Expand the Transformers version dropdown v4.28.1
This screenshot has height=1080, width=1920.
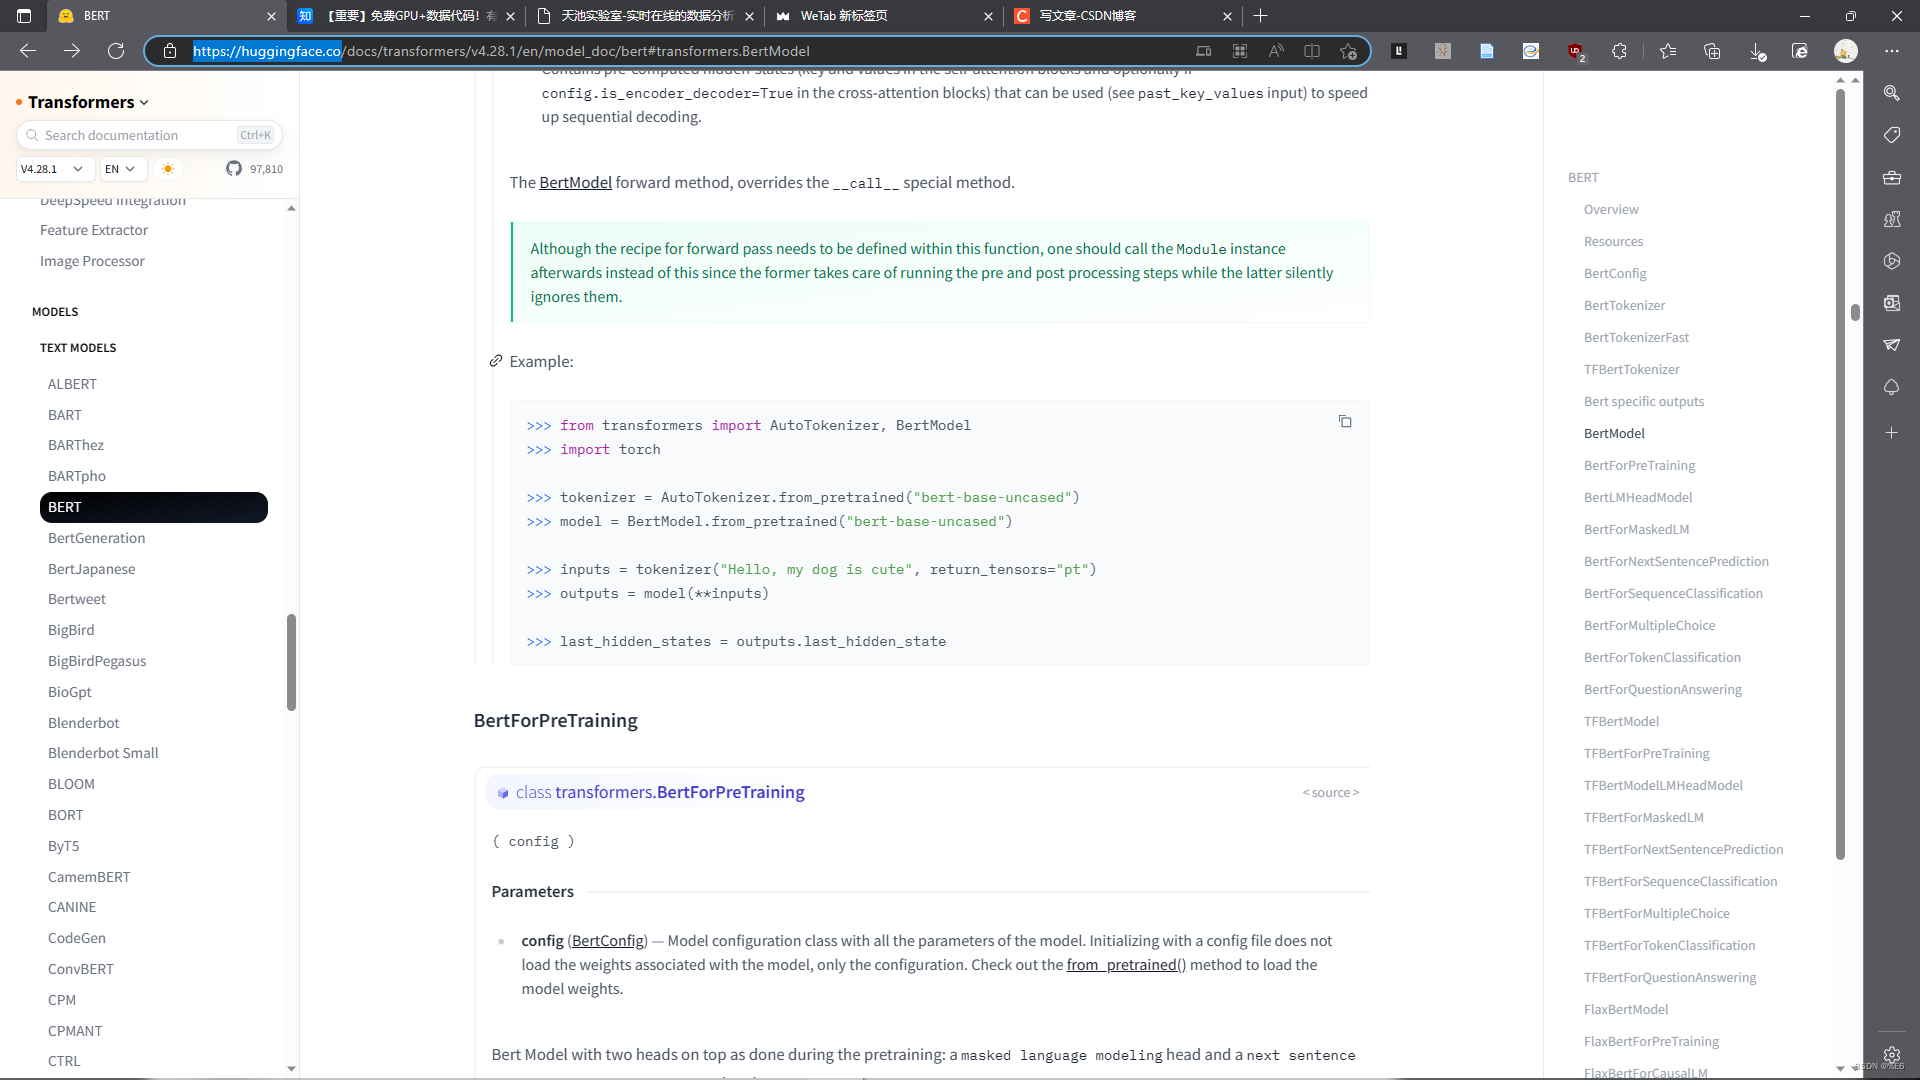tap(51, 167)
